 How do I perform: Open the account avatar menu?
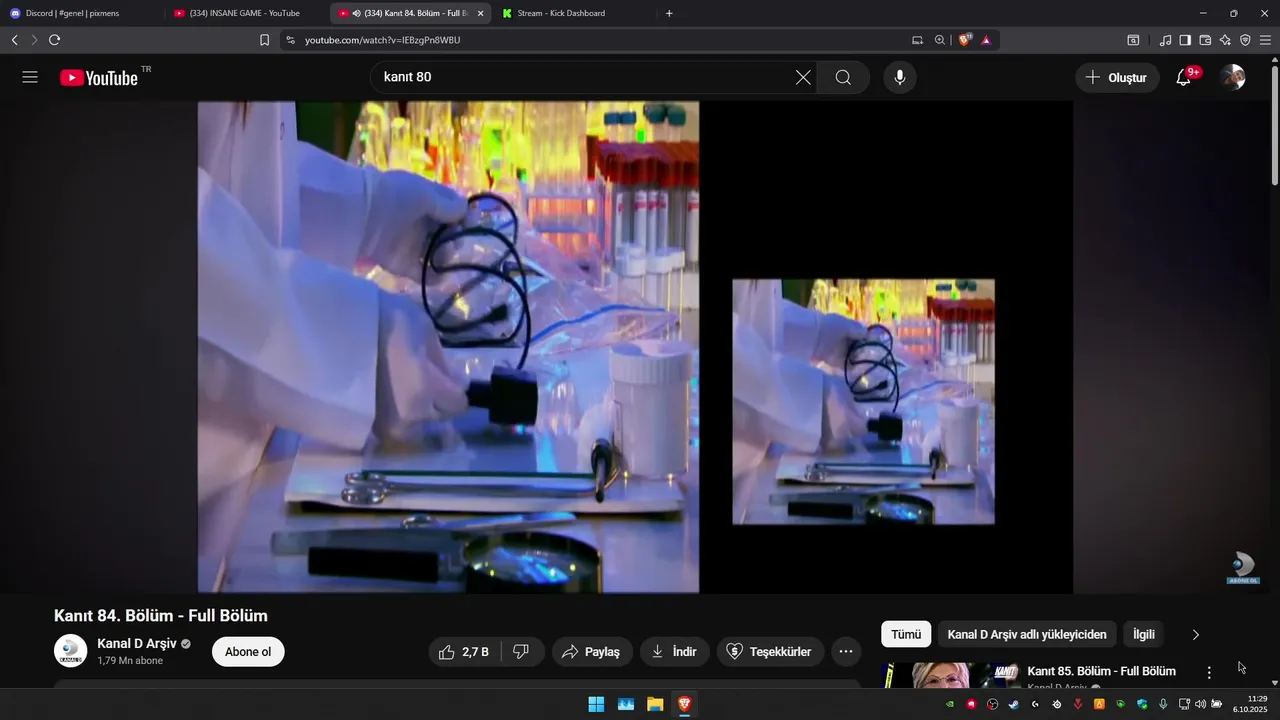click(1233, 77)
